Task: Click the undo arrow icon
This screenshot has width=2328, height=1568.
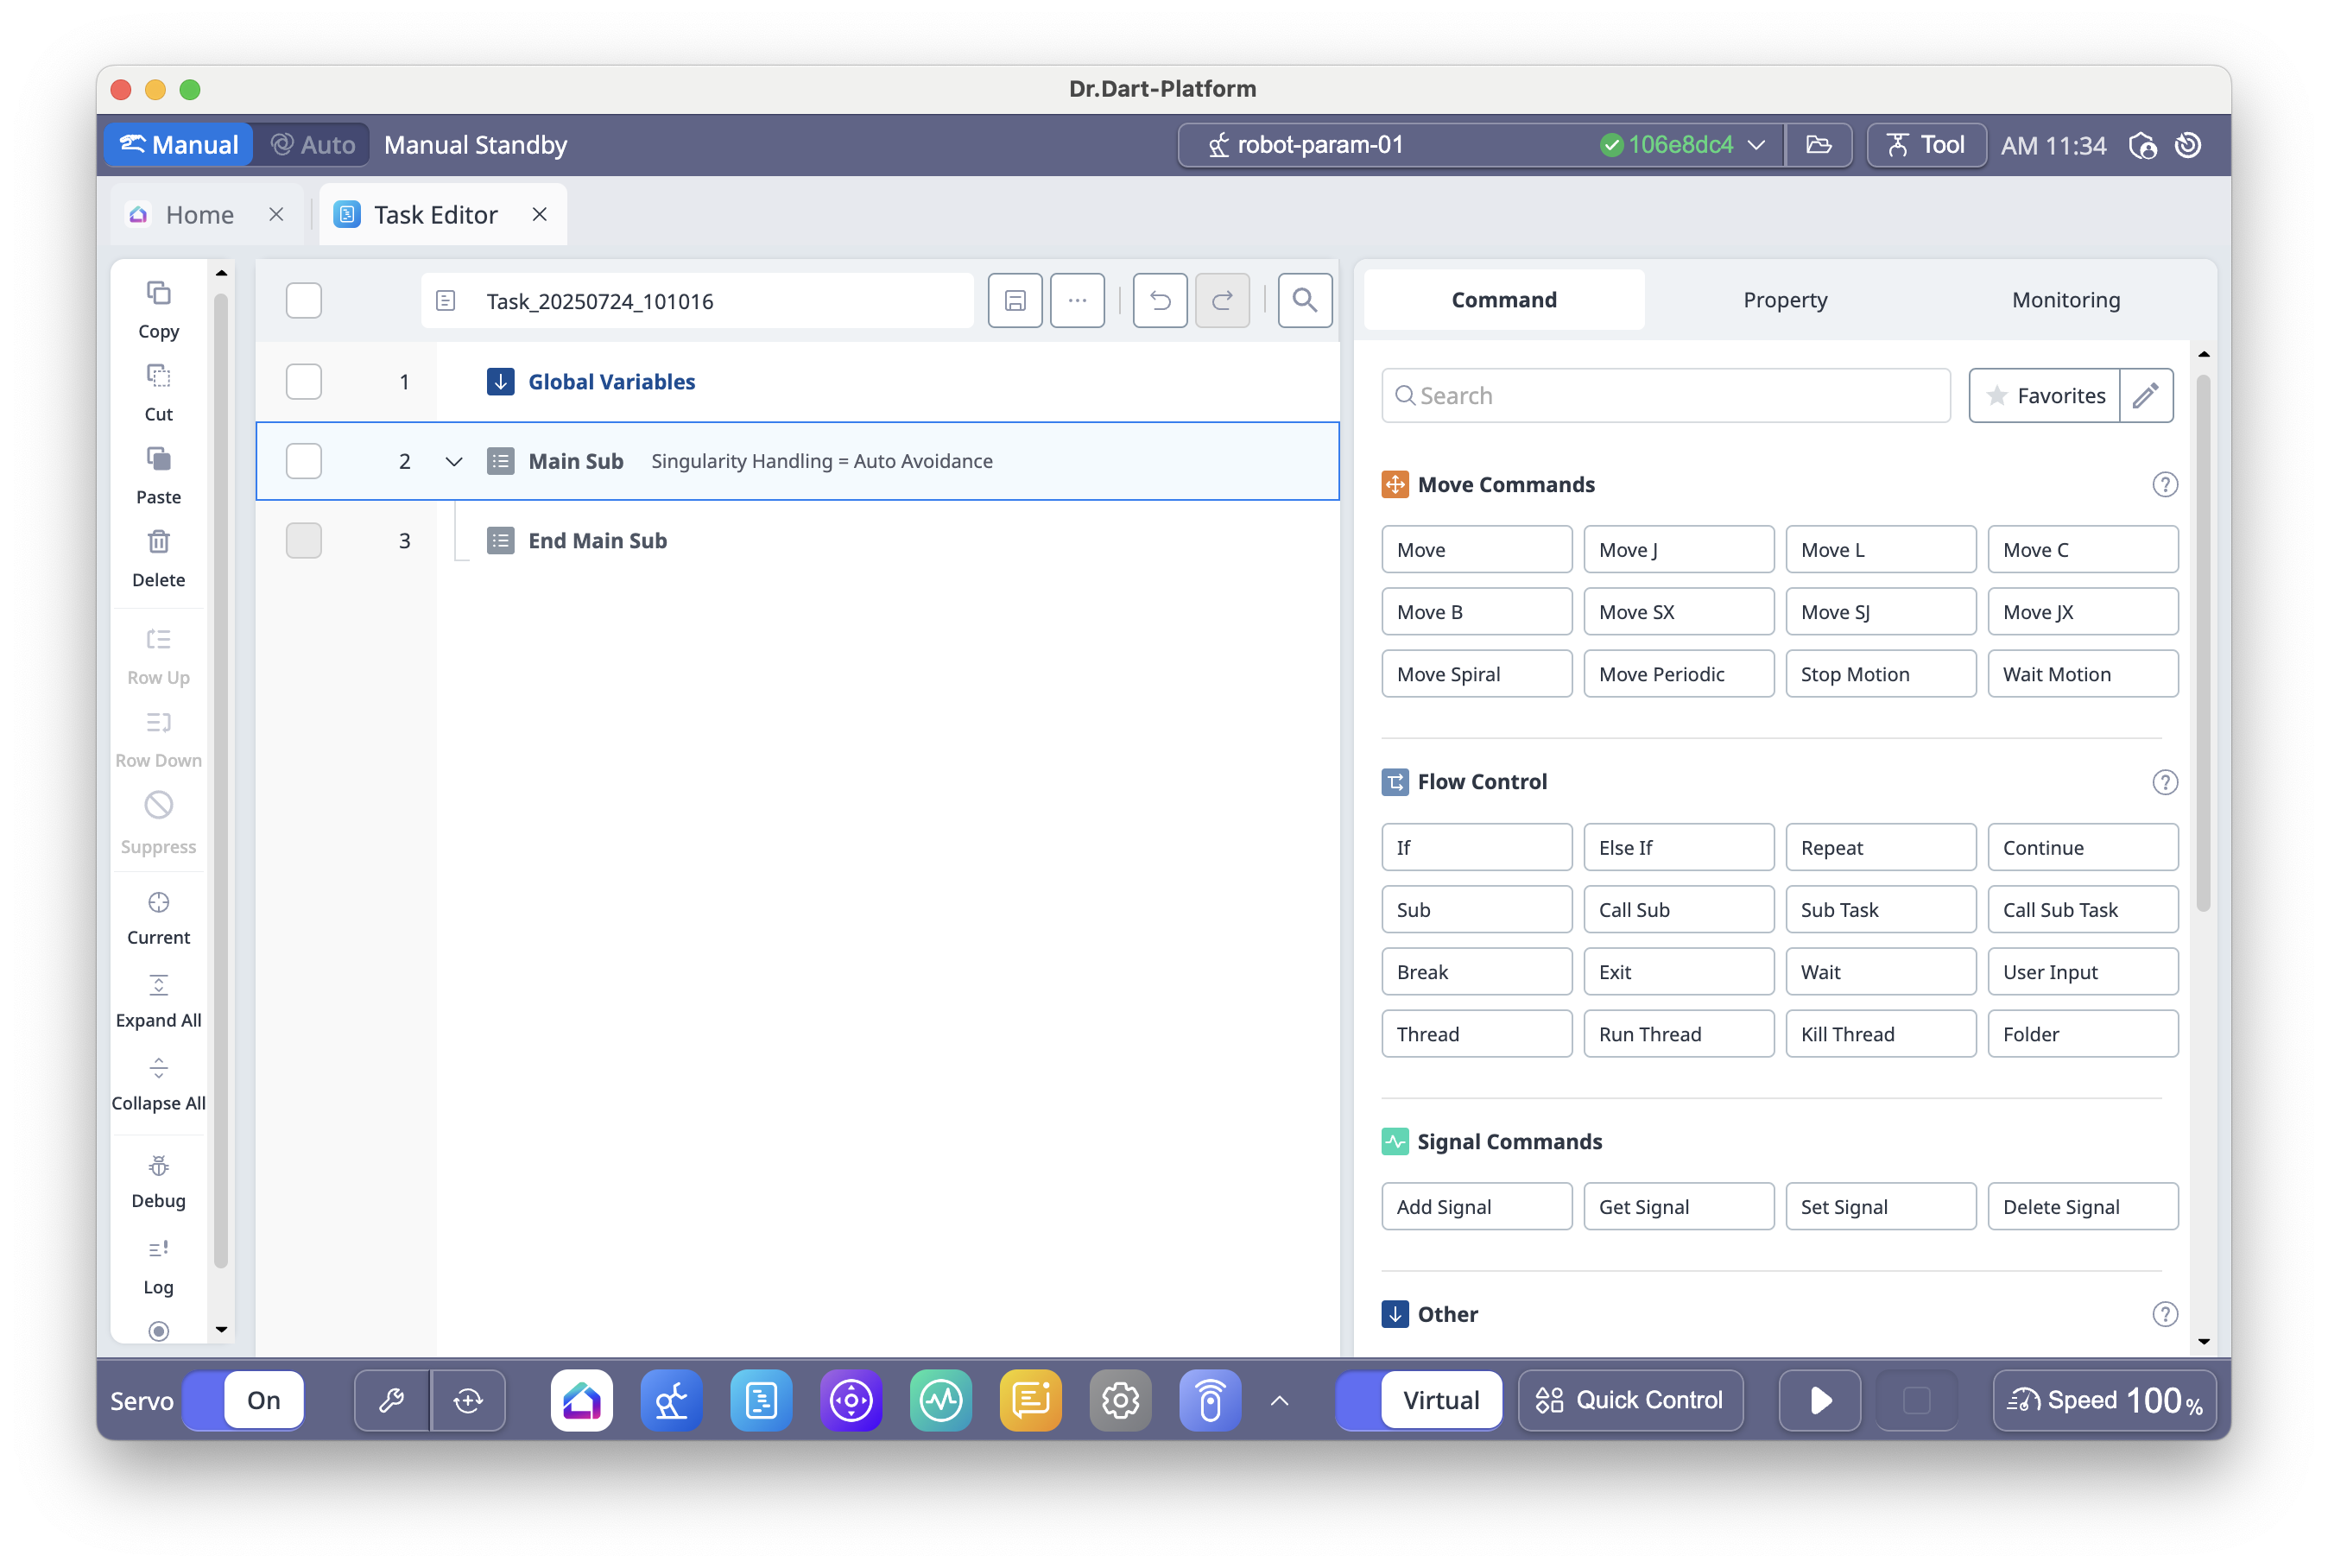Action: pyautogui.click(x=1160, y=300)
